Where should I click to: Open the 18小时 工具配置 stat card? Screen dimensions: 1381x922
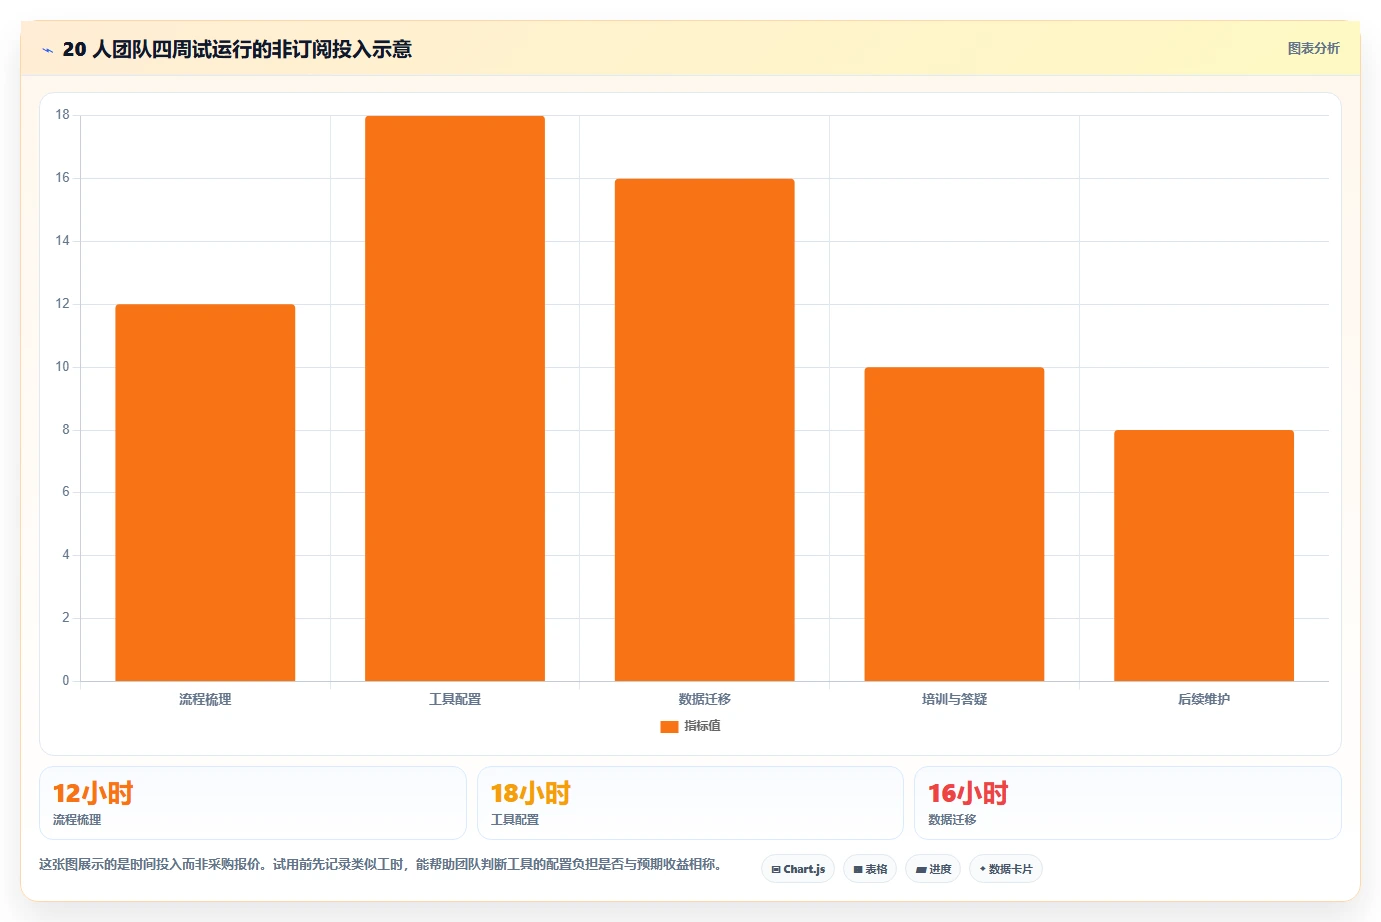[x=690, y=803]
